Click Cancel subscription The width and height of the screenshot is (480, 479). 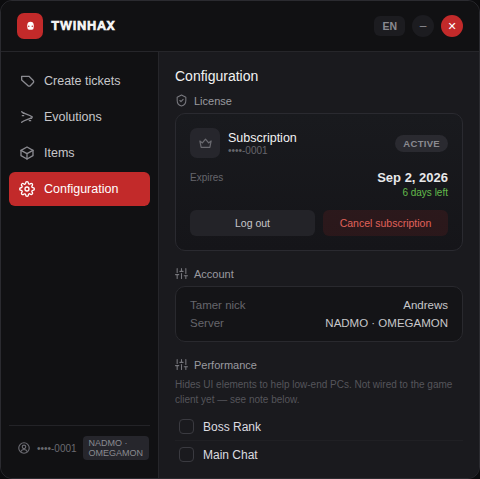[x=385, y=223]
